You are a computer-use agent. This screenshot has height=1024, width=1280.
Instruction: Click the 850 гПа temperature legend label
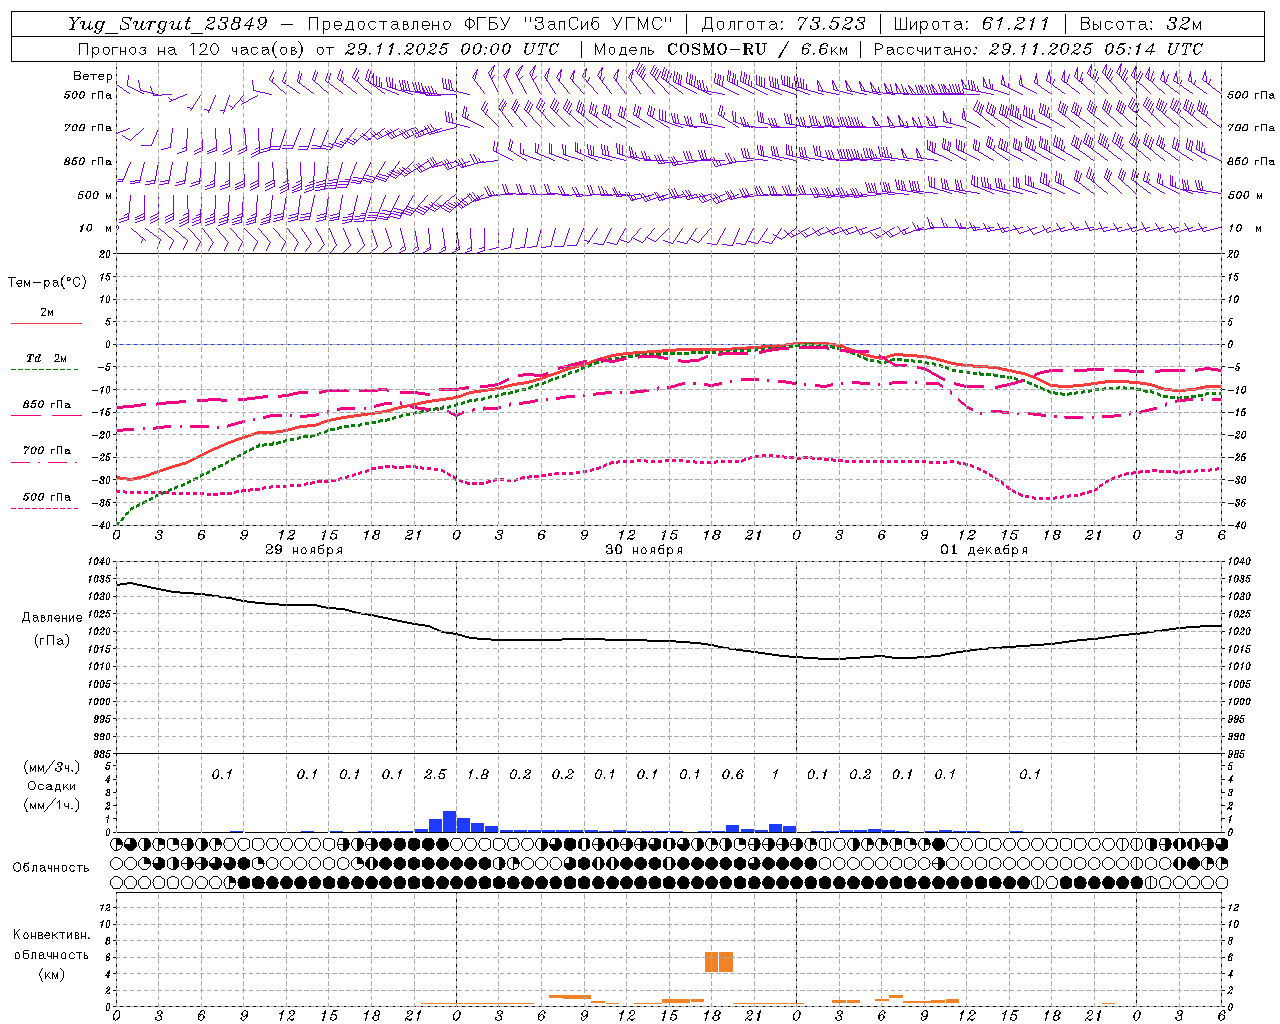pos(47,405)
